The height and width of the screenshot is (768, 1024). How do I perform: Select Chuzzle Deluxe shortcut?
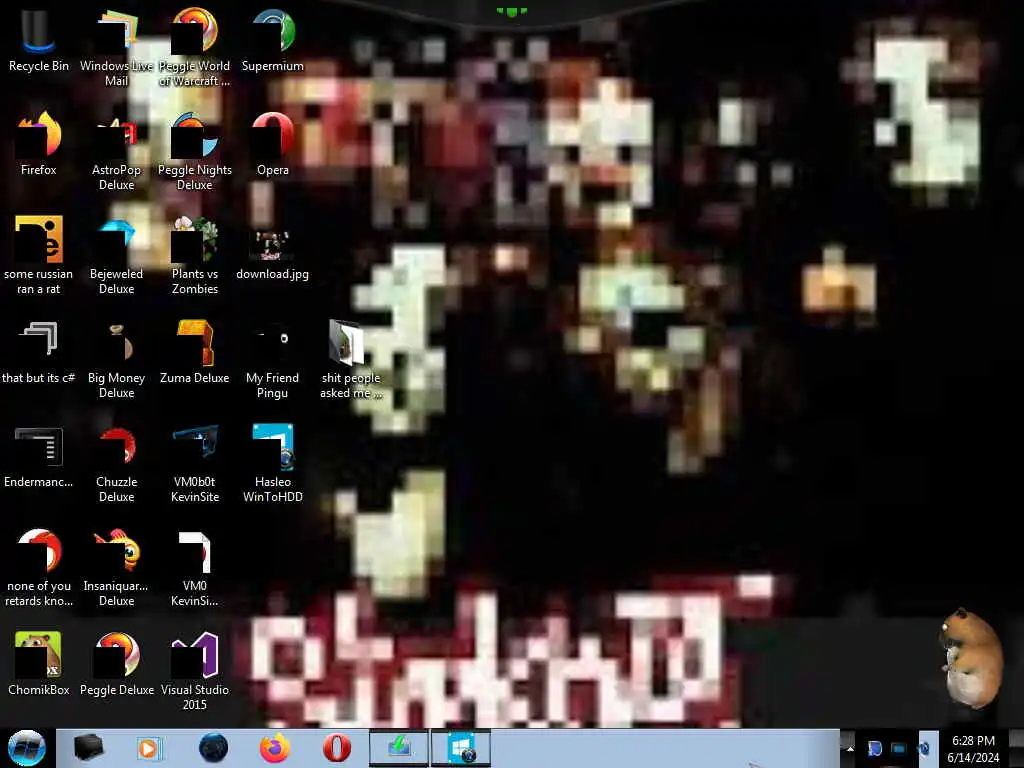coord(116,464)
